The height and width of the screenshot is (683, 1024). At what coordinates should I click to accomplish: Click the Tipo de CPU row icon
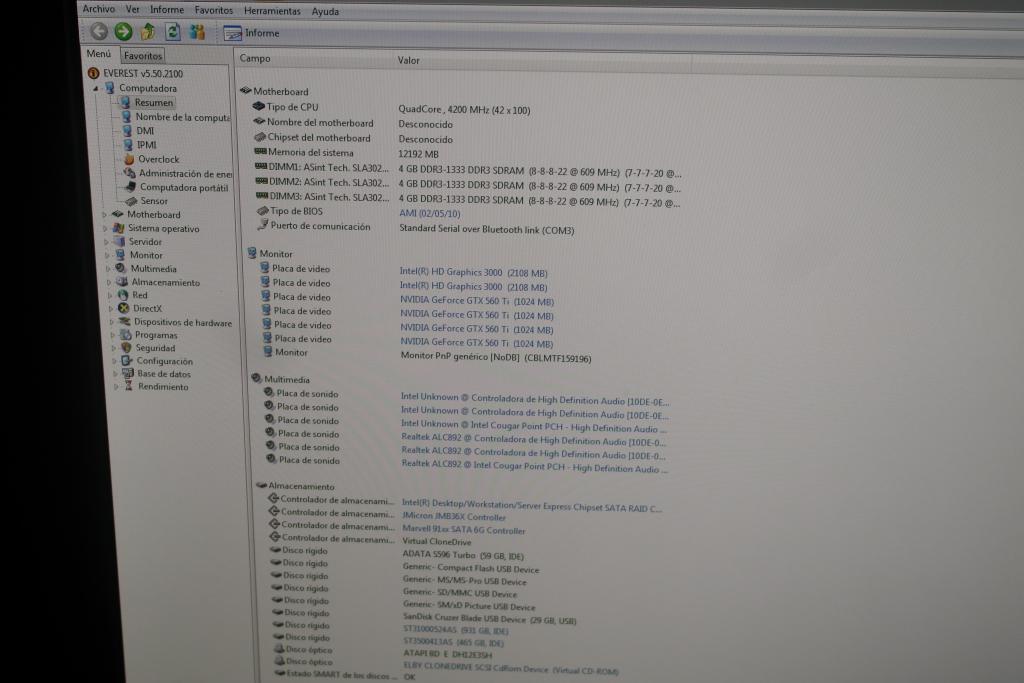259,106
